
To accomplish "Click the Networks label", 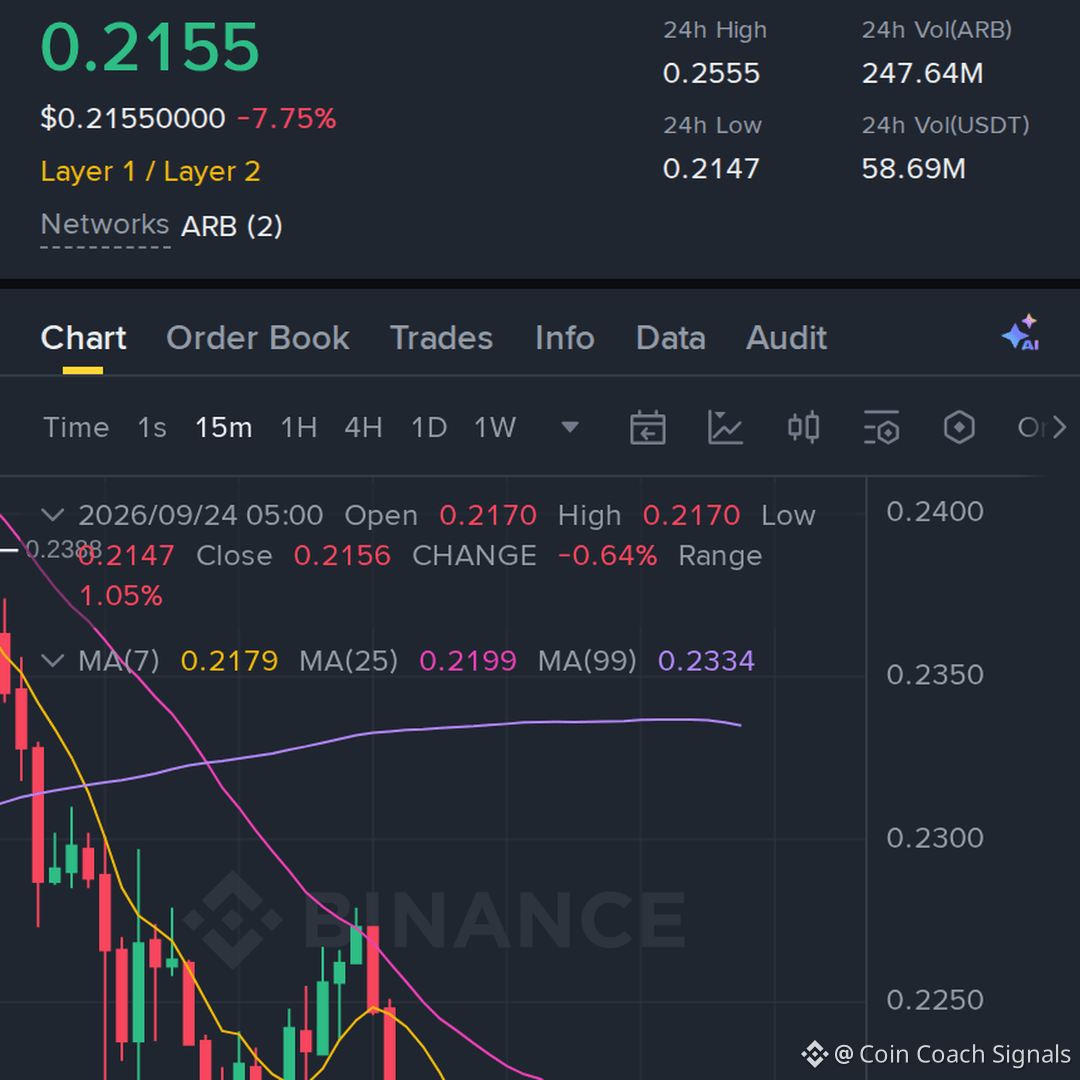I will [105, 225].
